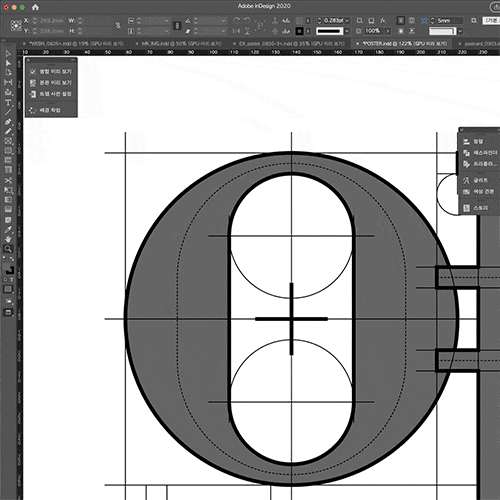Select the Eyedropper tool
The image size is (500, 500).
(8, 229)
